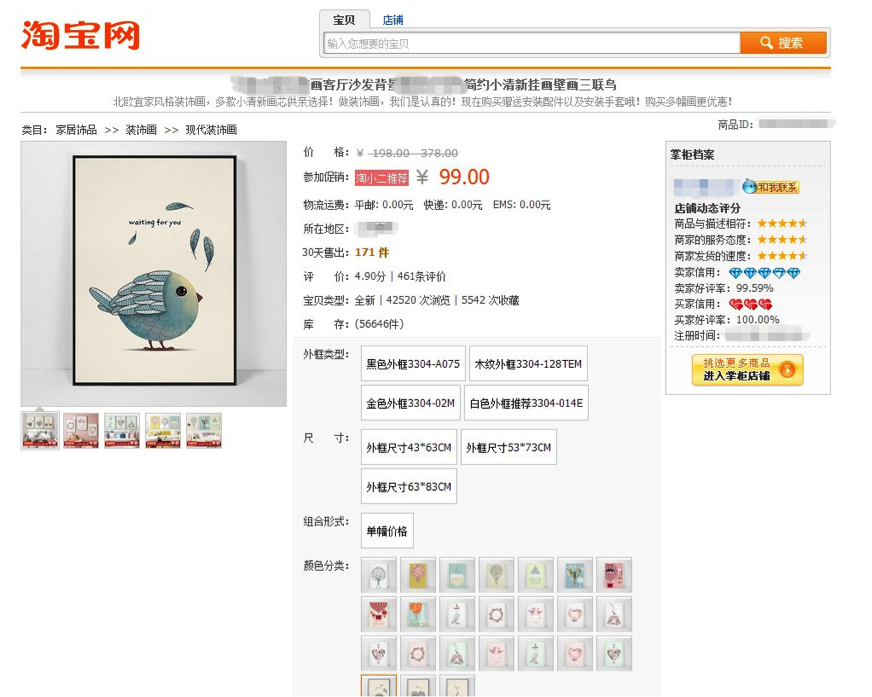872x697 pixels.
Task: Click the 和我联系 chat icon
Action: [x=770, y=187]
